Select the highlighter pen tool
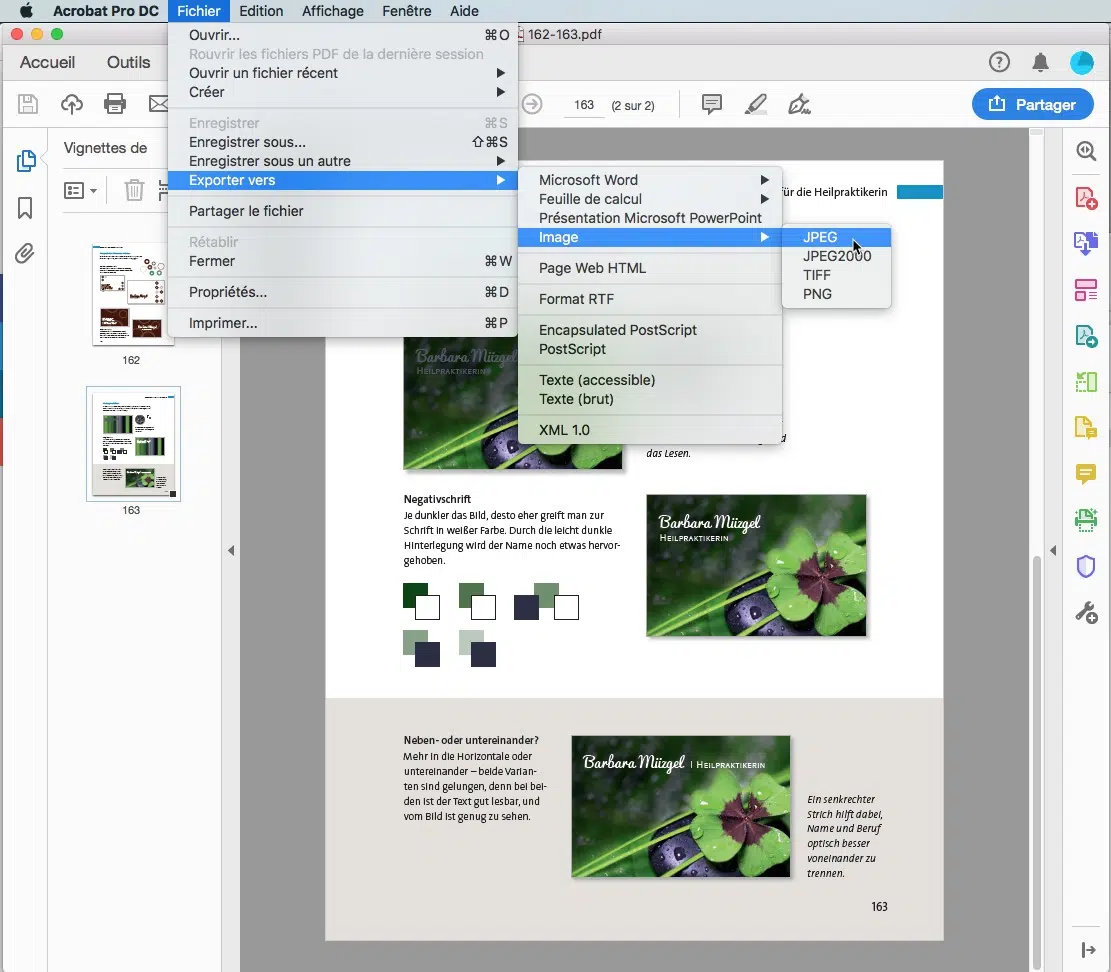This screenshot has height=972, width=1111. click(756, 104)
